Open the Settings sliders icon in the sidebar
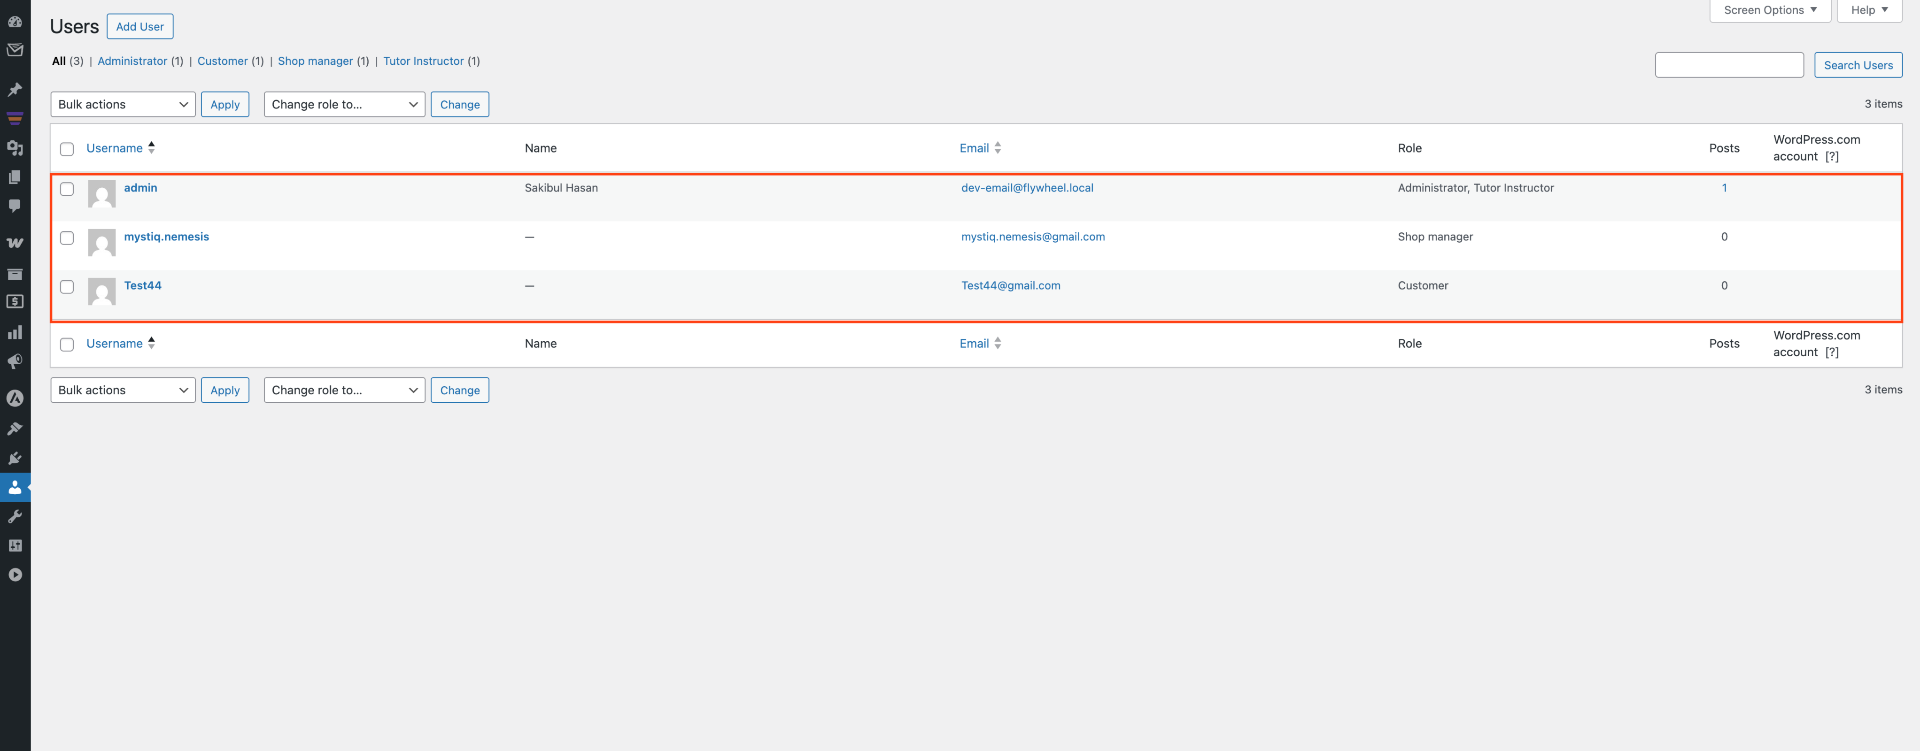This screenshot has width=1920, height=751. (15, 546)
